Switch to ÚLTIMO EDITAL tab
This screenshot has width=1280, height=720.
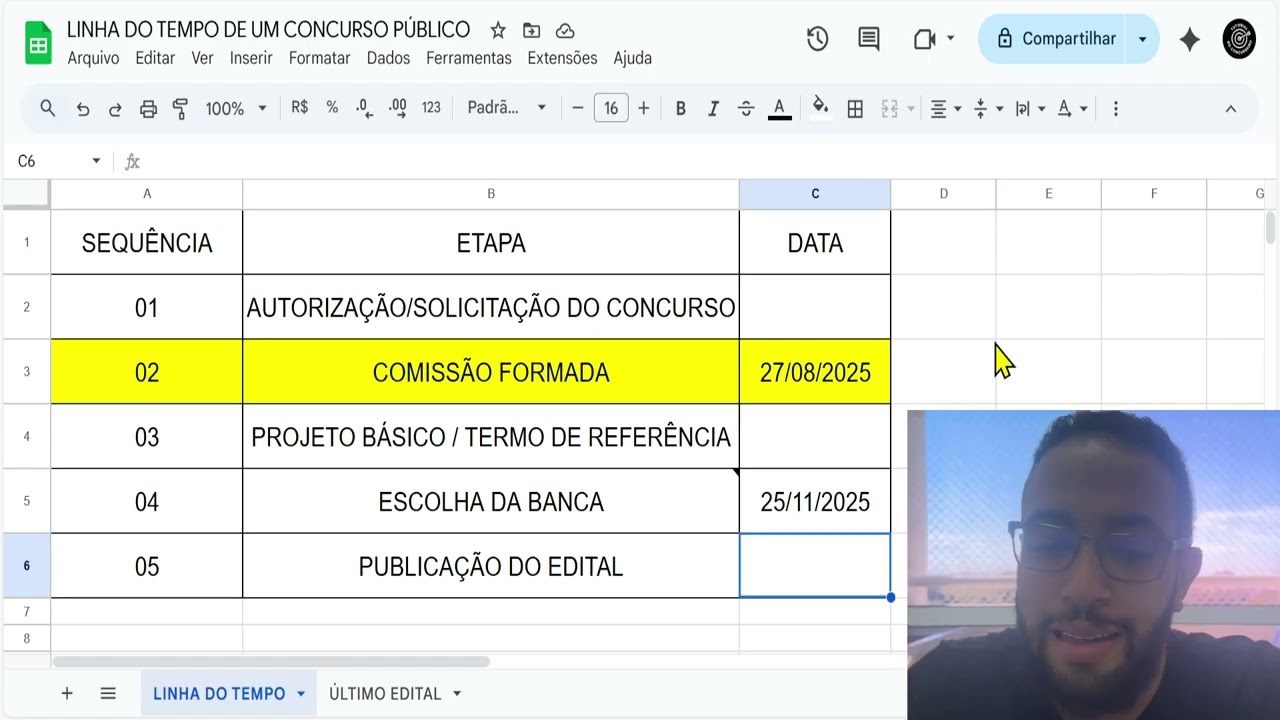click(385, 694)
